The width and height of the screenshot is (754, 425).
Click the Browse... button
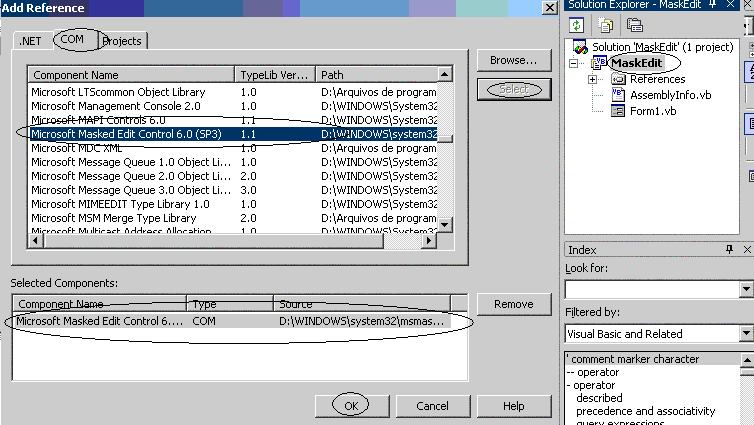tap(514, 61)
